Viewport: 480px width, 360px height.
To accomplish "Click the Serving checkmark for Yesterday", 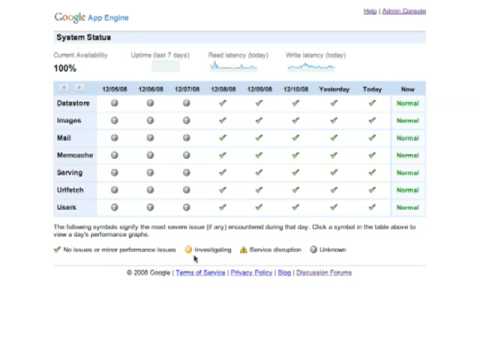I will [334, 172].
